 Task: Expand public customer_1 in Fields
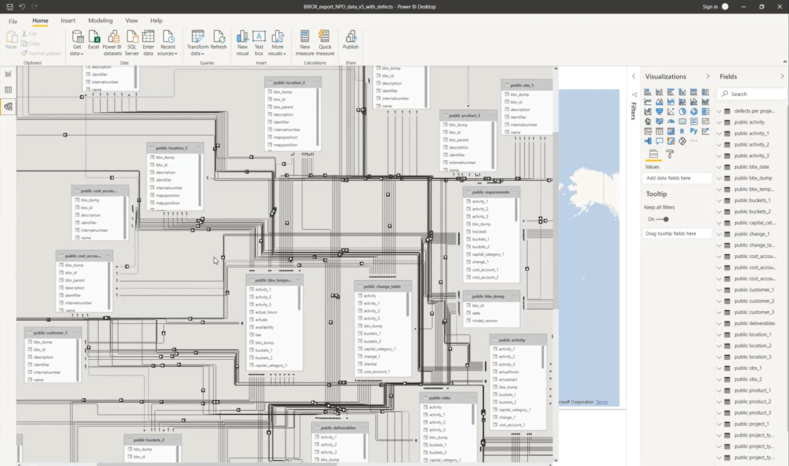click(x=719, y=290)
